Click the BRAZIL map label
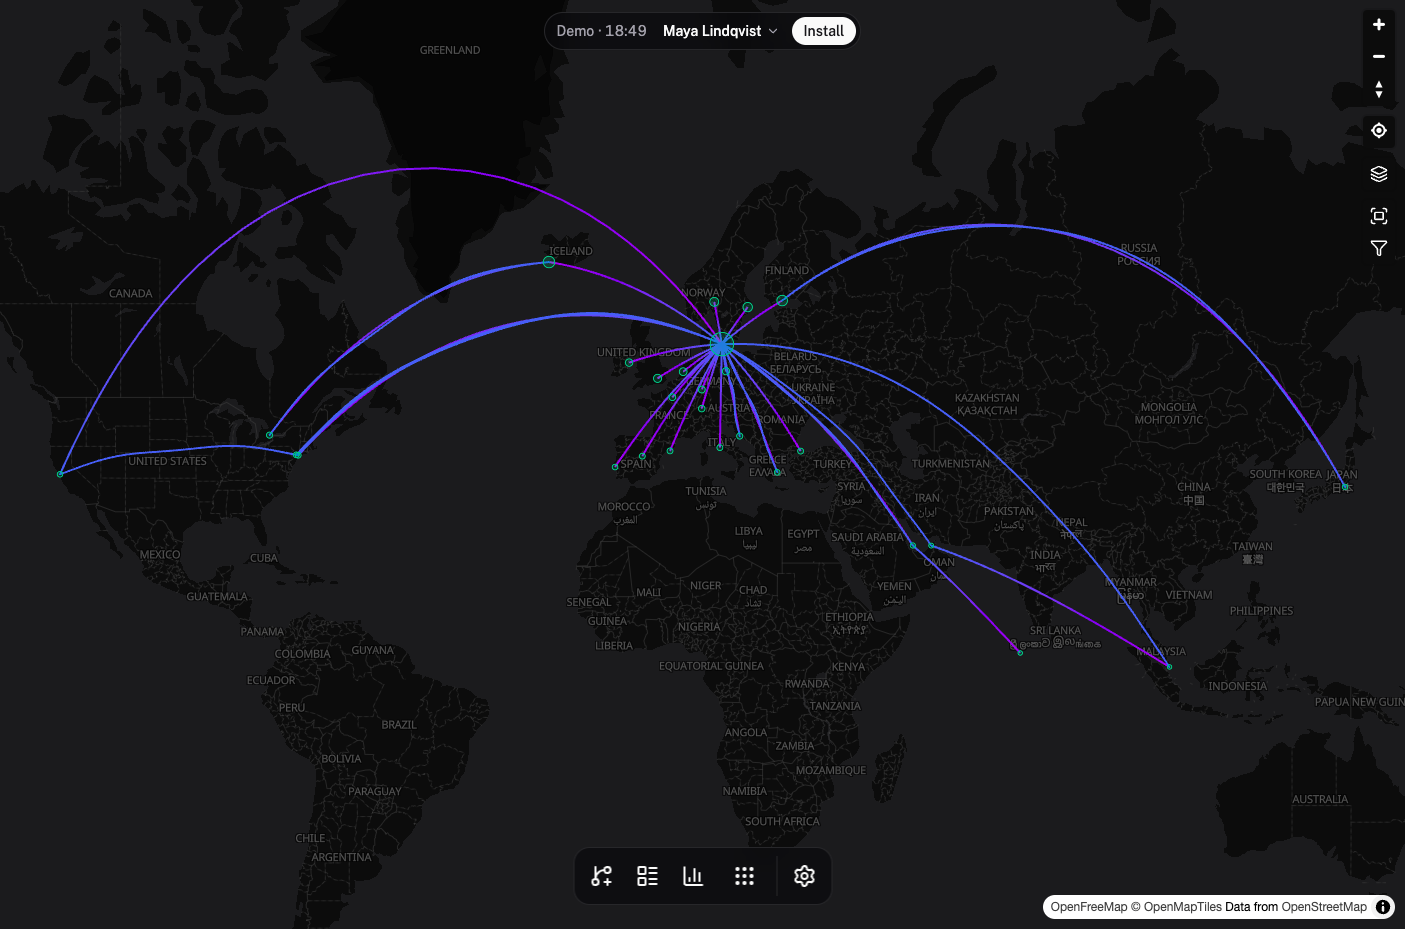 click(399, 724)
